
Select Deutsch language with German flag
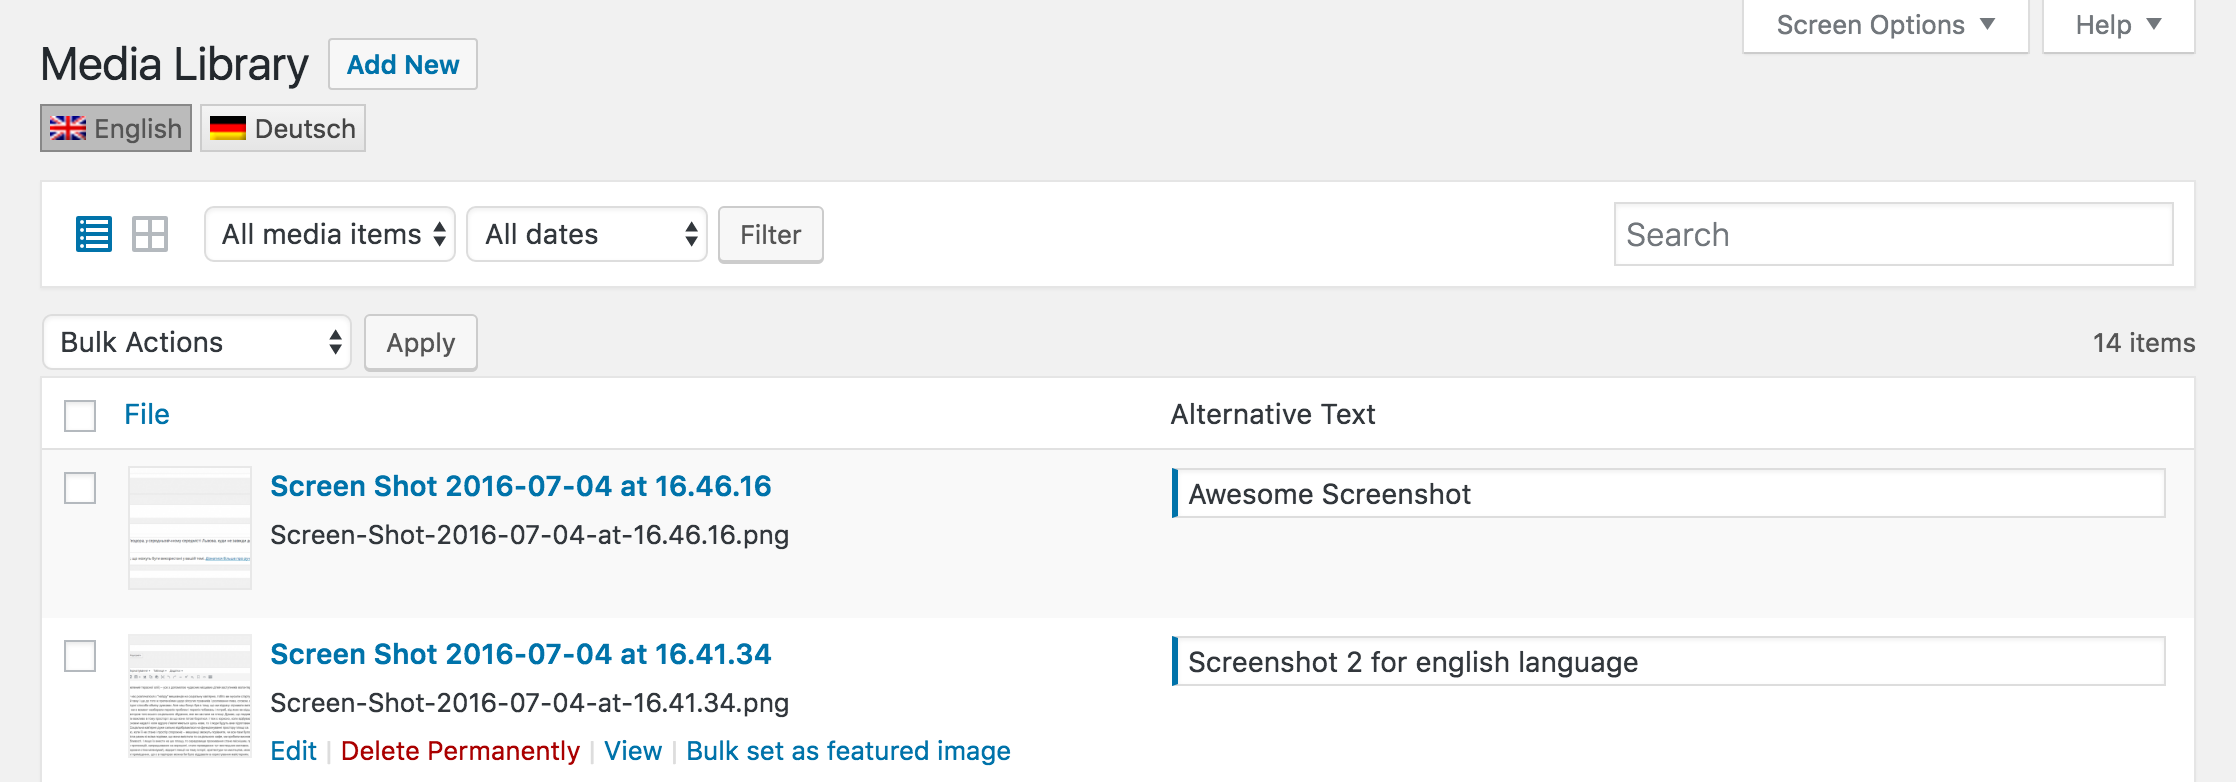(283, 128)
